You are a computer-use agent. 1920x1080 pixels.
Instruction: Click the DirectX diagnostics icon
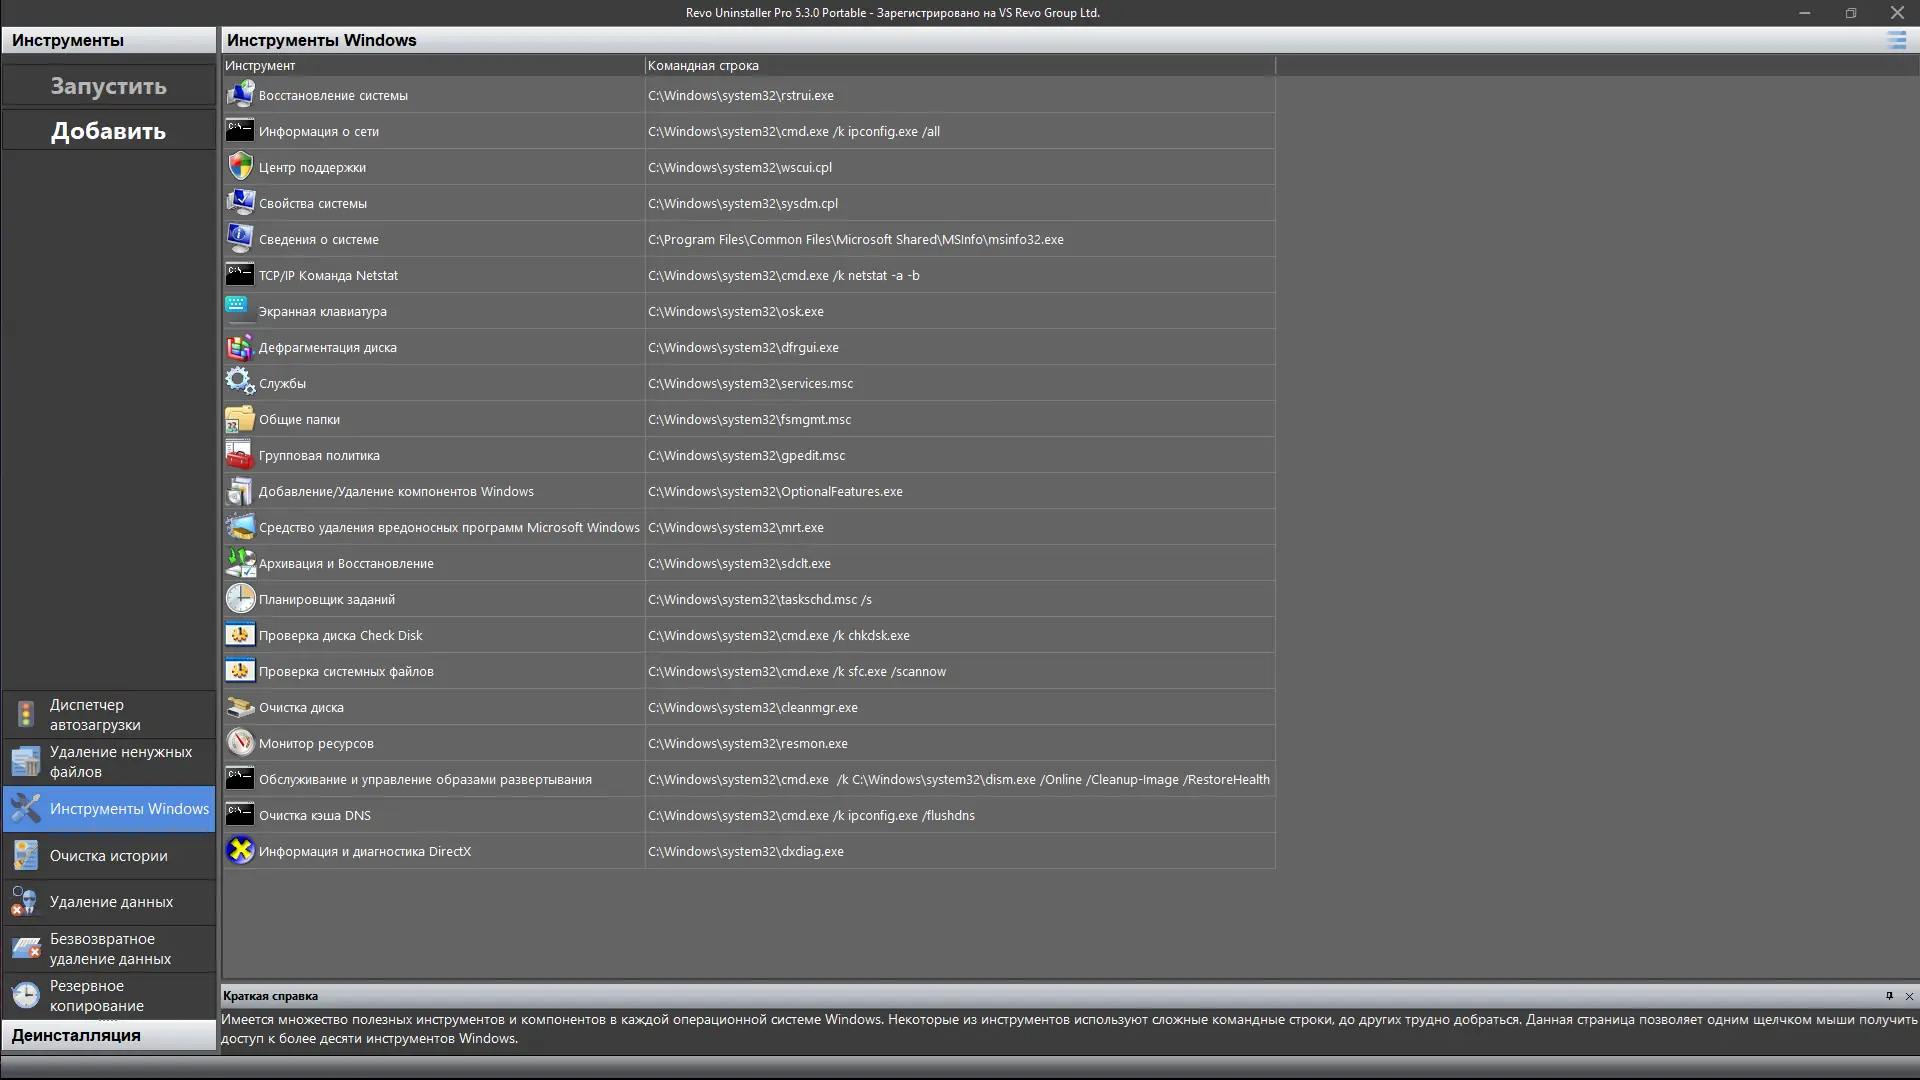point(240,851)
